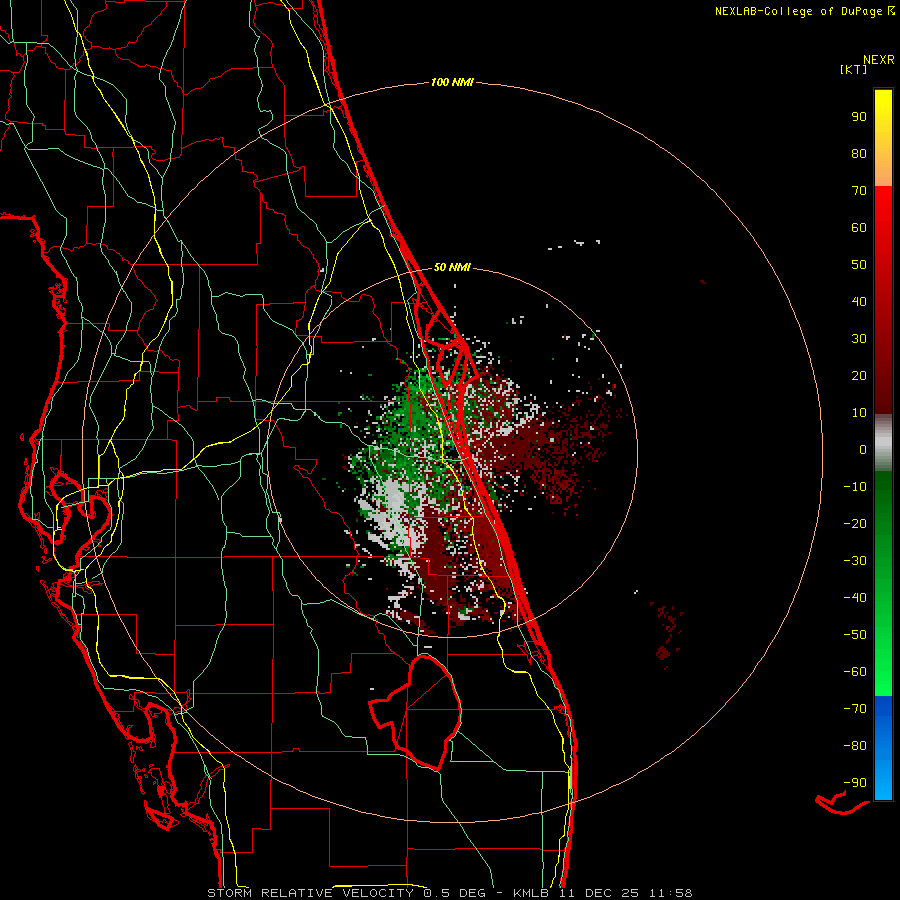
Task: Click the 60 value on velocity scale
Action: click(859, 228)
